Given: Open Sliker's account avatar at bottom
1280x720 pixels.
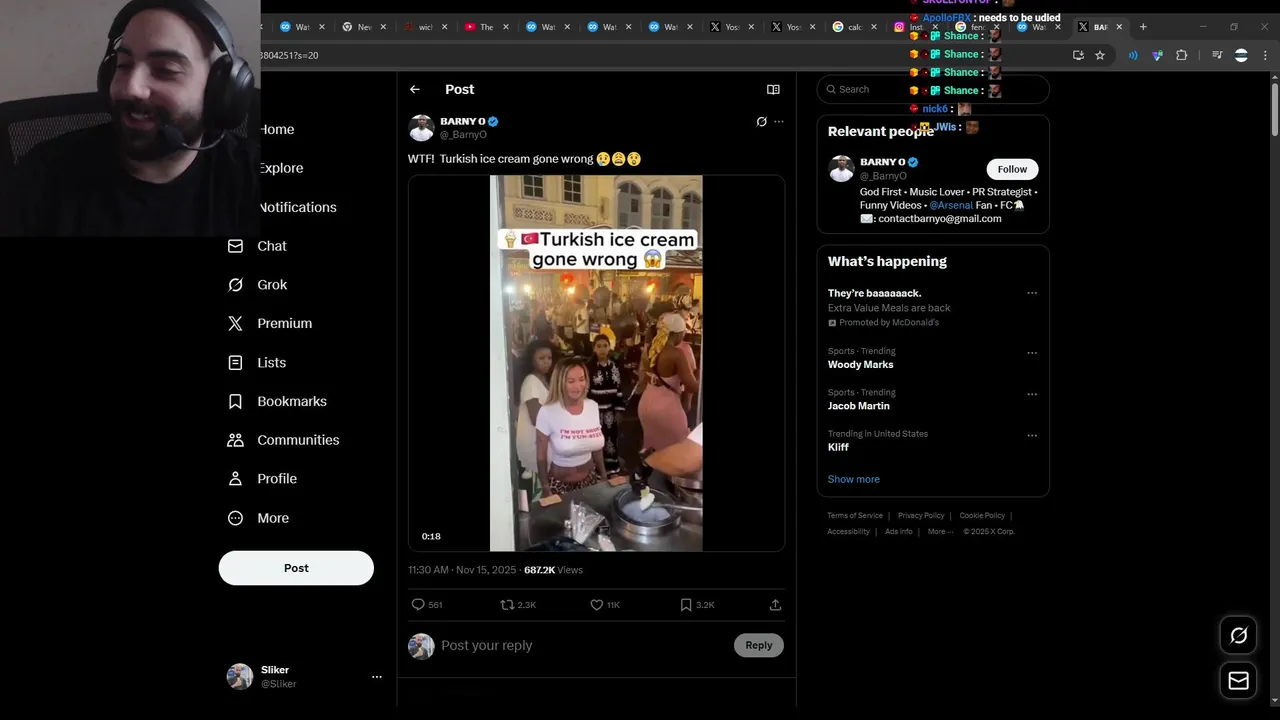Looking at the screenshot, I should pos(240,677).
